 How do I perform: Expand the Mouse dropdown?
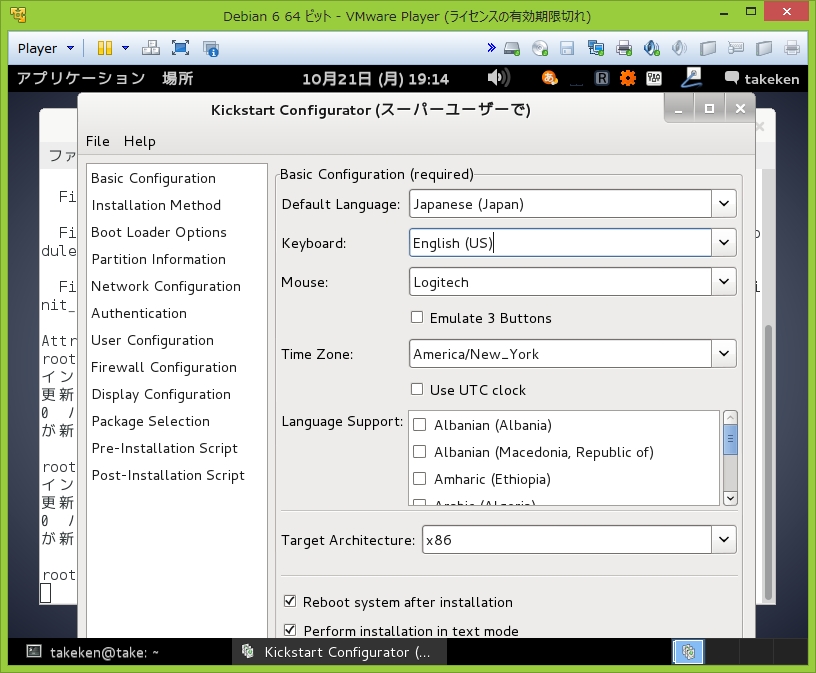coord(724,282)
